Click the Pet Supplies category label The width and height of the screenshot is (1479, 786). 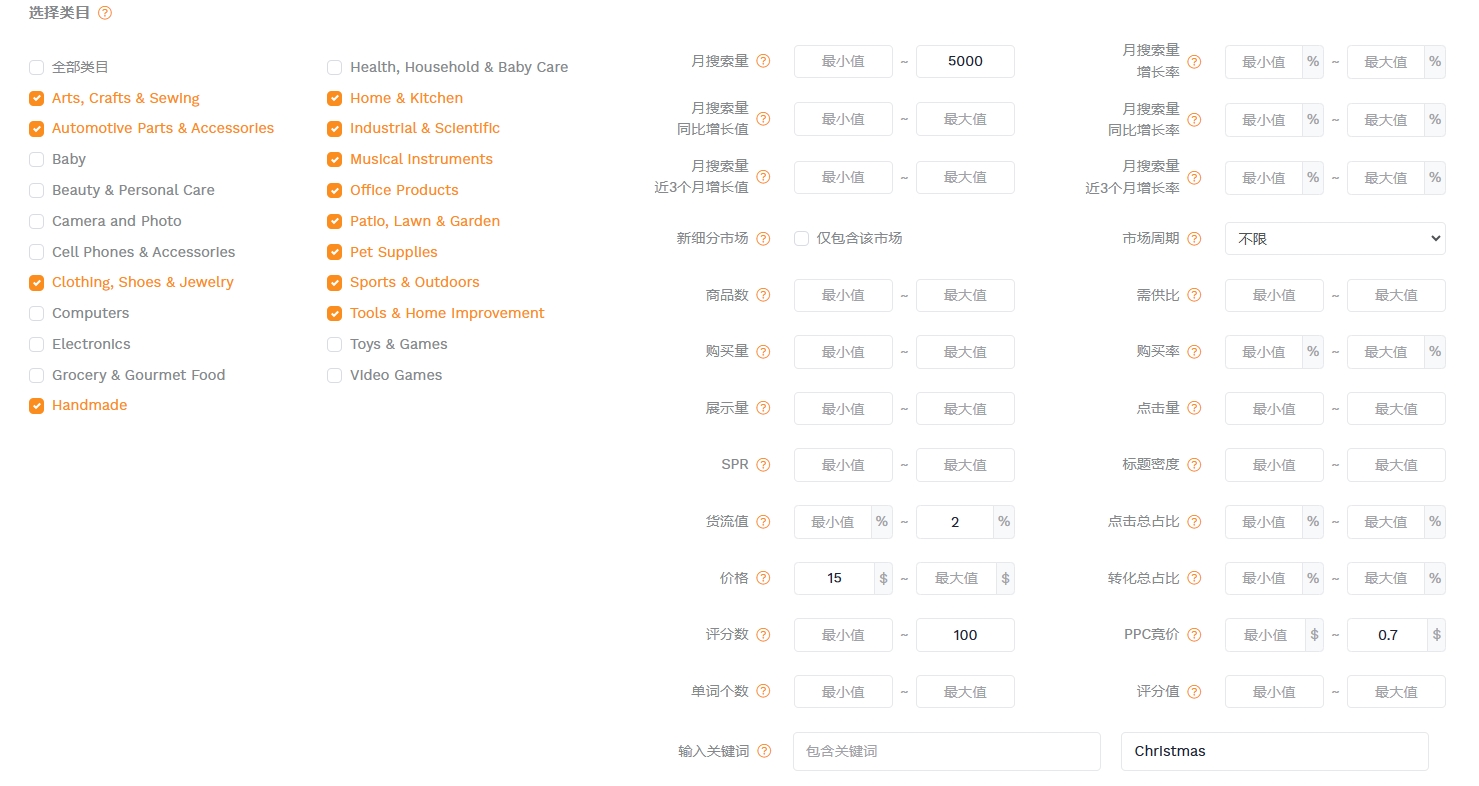pos(393,252)
